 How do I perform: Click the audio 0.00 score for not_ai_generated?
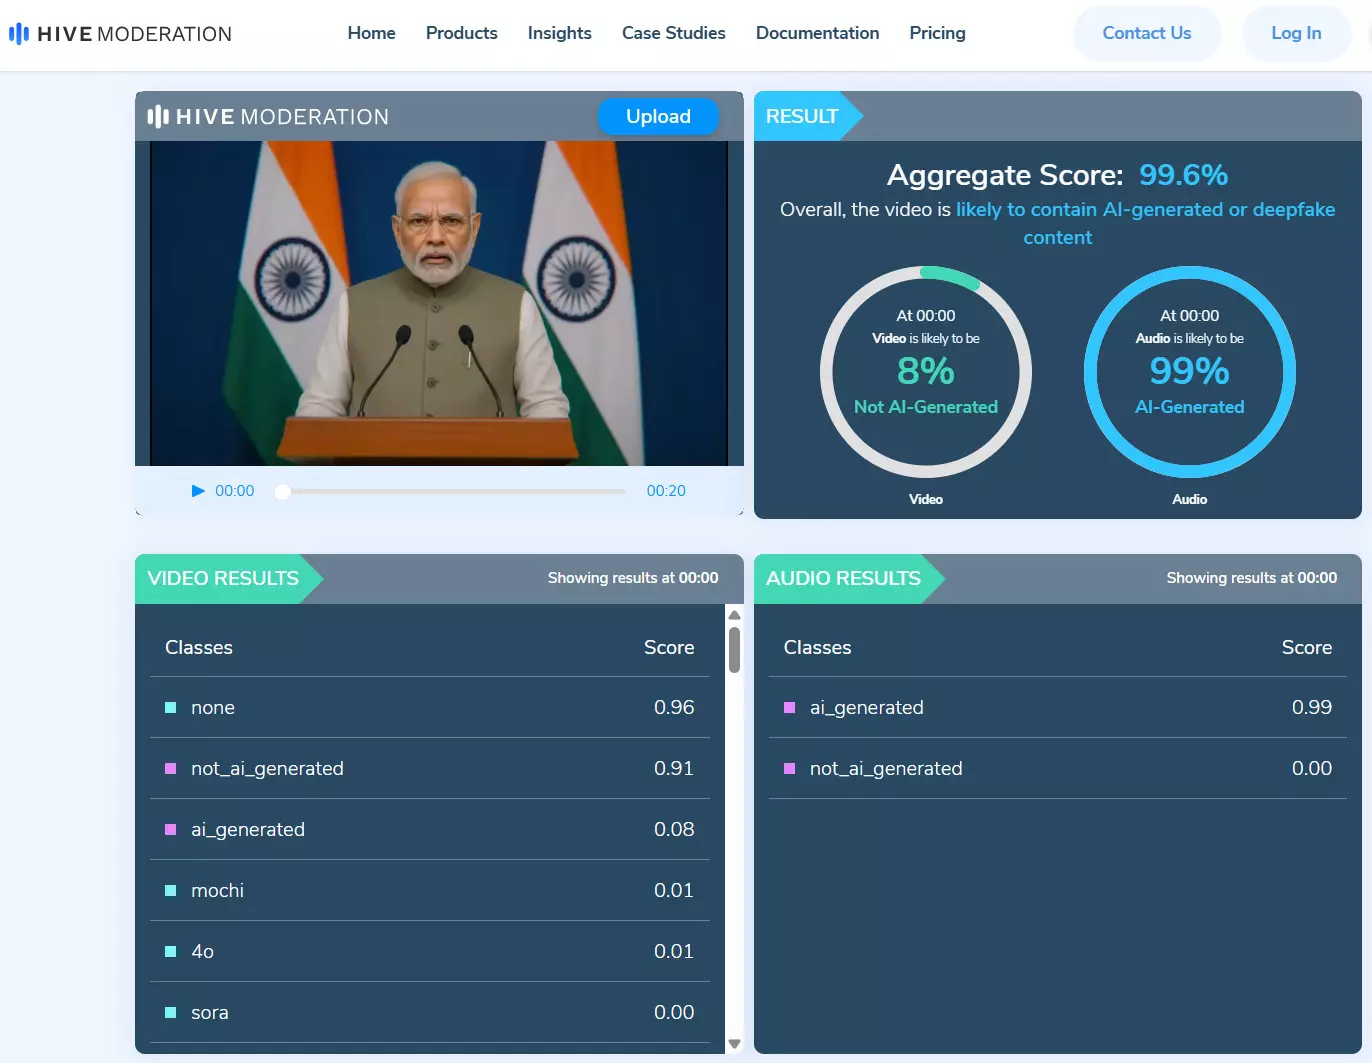coord(1312,769)
